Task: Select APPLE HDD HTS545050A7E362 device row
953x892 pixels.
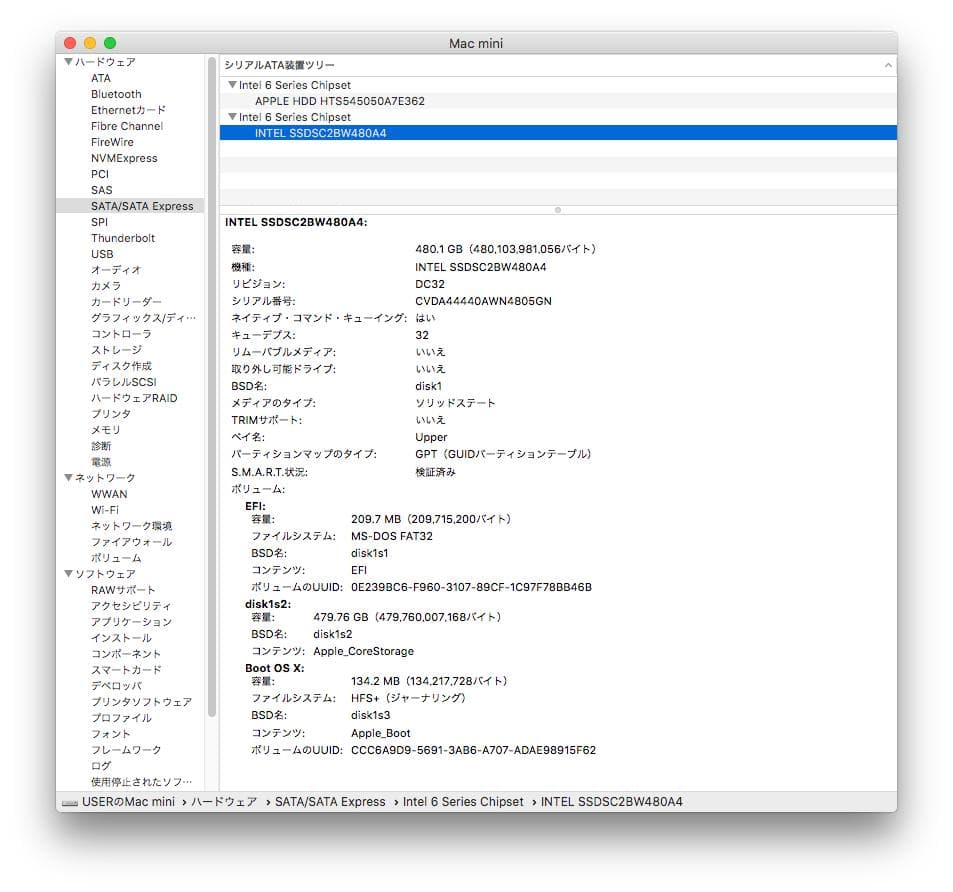Action: click(x=558, y=101)
